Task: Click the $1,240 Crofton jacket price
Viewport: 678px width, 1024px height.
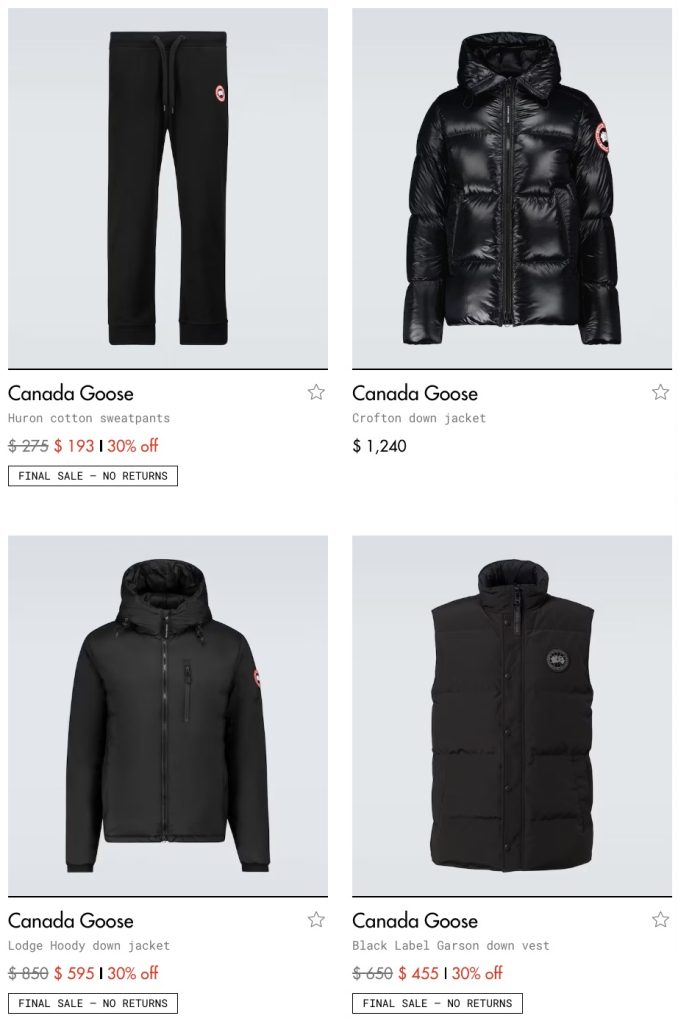Action: [x=379, y=446]
